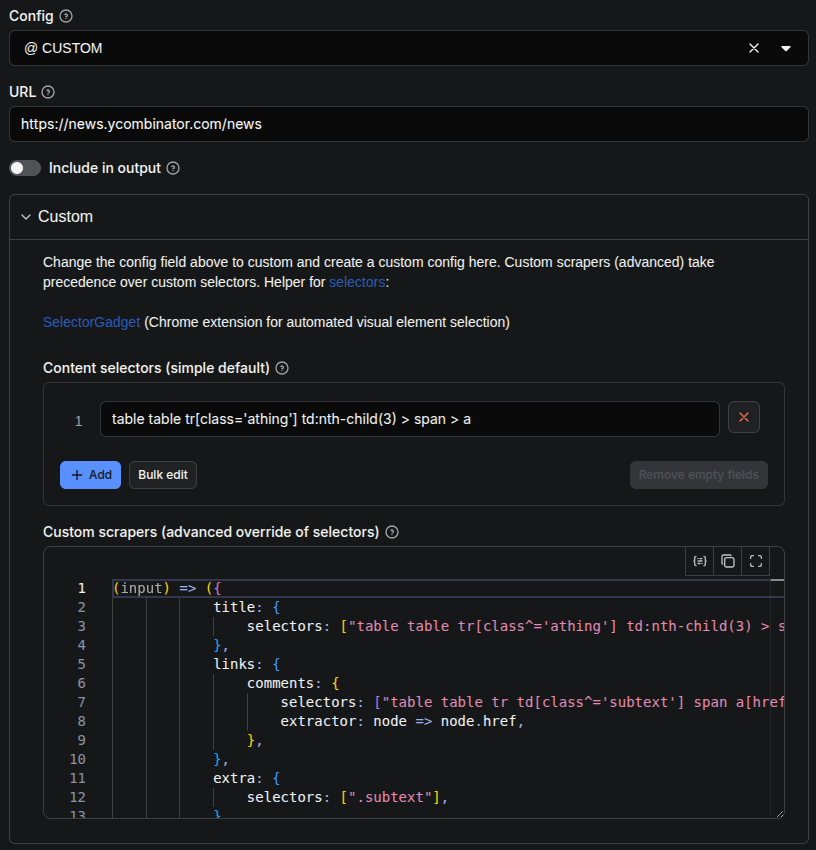Click the URL help icon

tap(48, 92)
